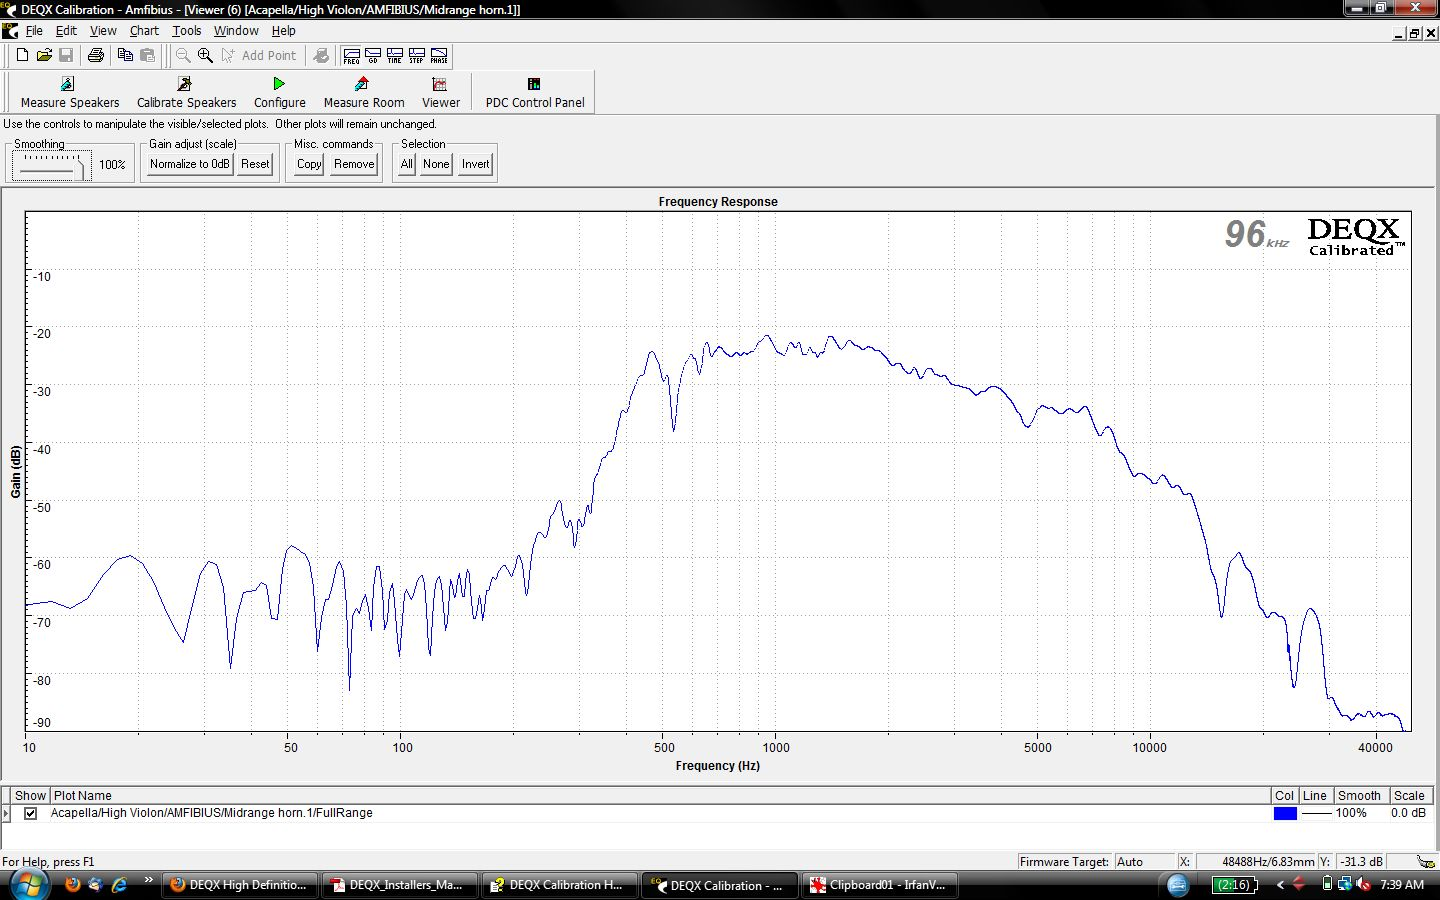Launch Calibrate Speakers wizard

[186, 92]
